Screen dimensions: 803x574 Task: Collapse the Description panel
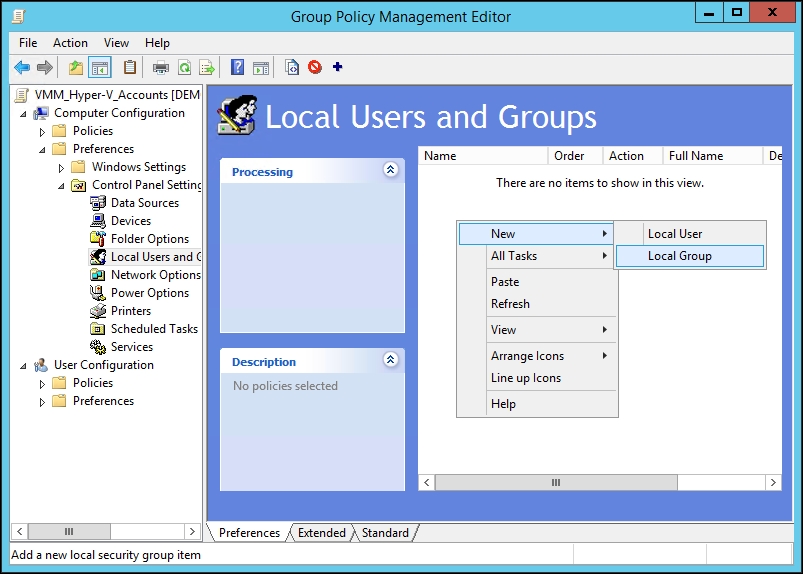point(390,361)
